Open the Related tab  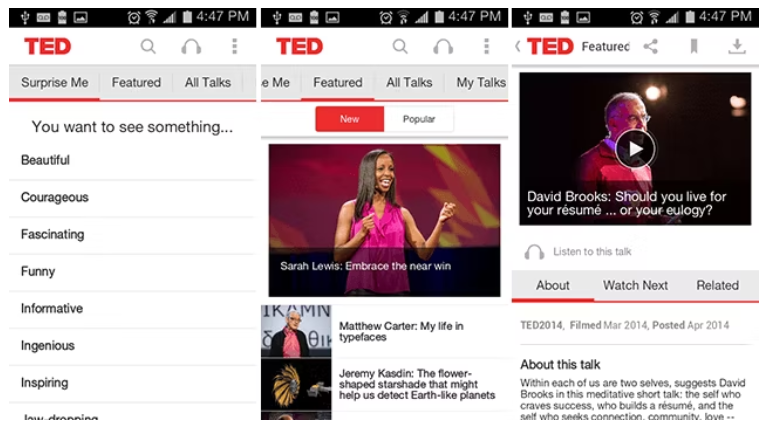click(x=717, y=286)
